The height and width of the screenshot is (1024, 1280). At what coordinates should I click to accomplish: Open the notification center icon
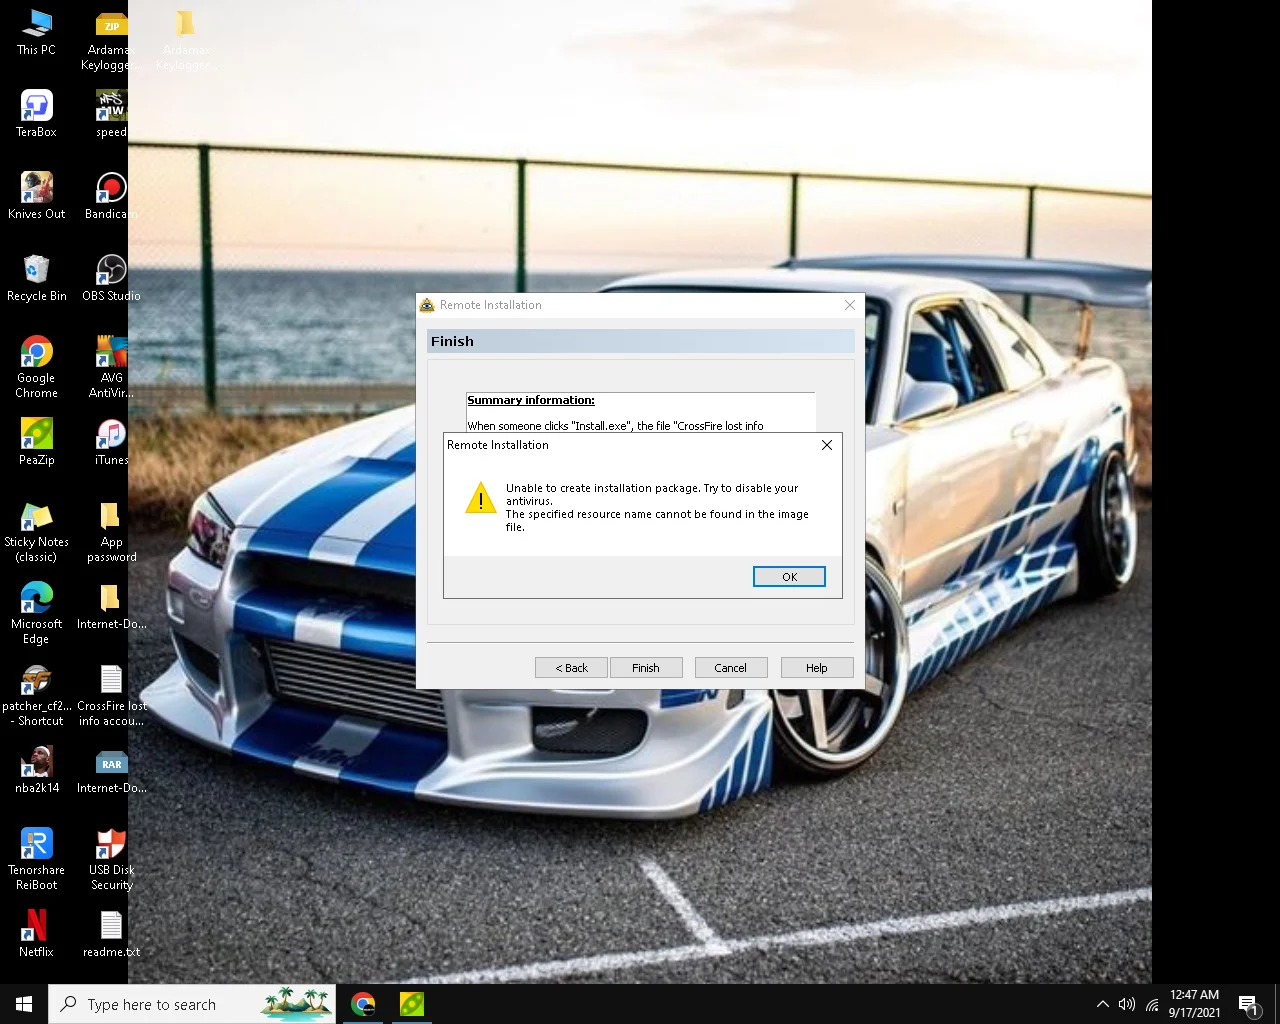[1248, 1004]
